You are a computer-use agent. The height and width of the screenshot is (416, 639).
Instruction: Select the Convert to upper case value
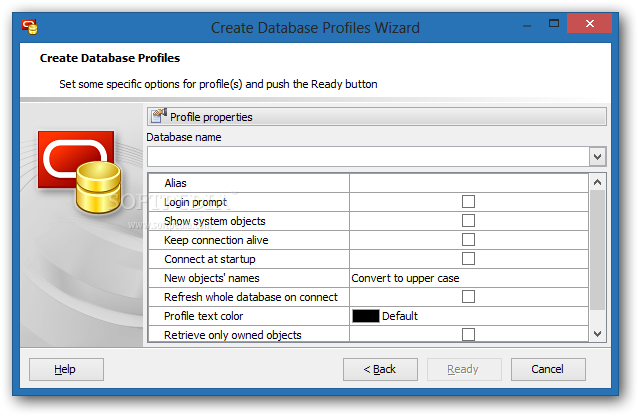(405, 278)
